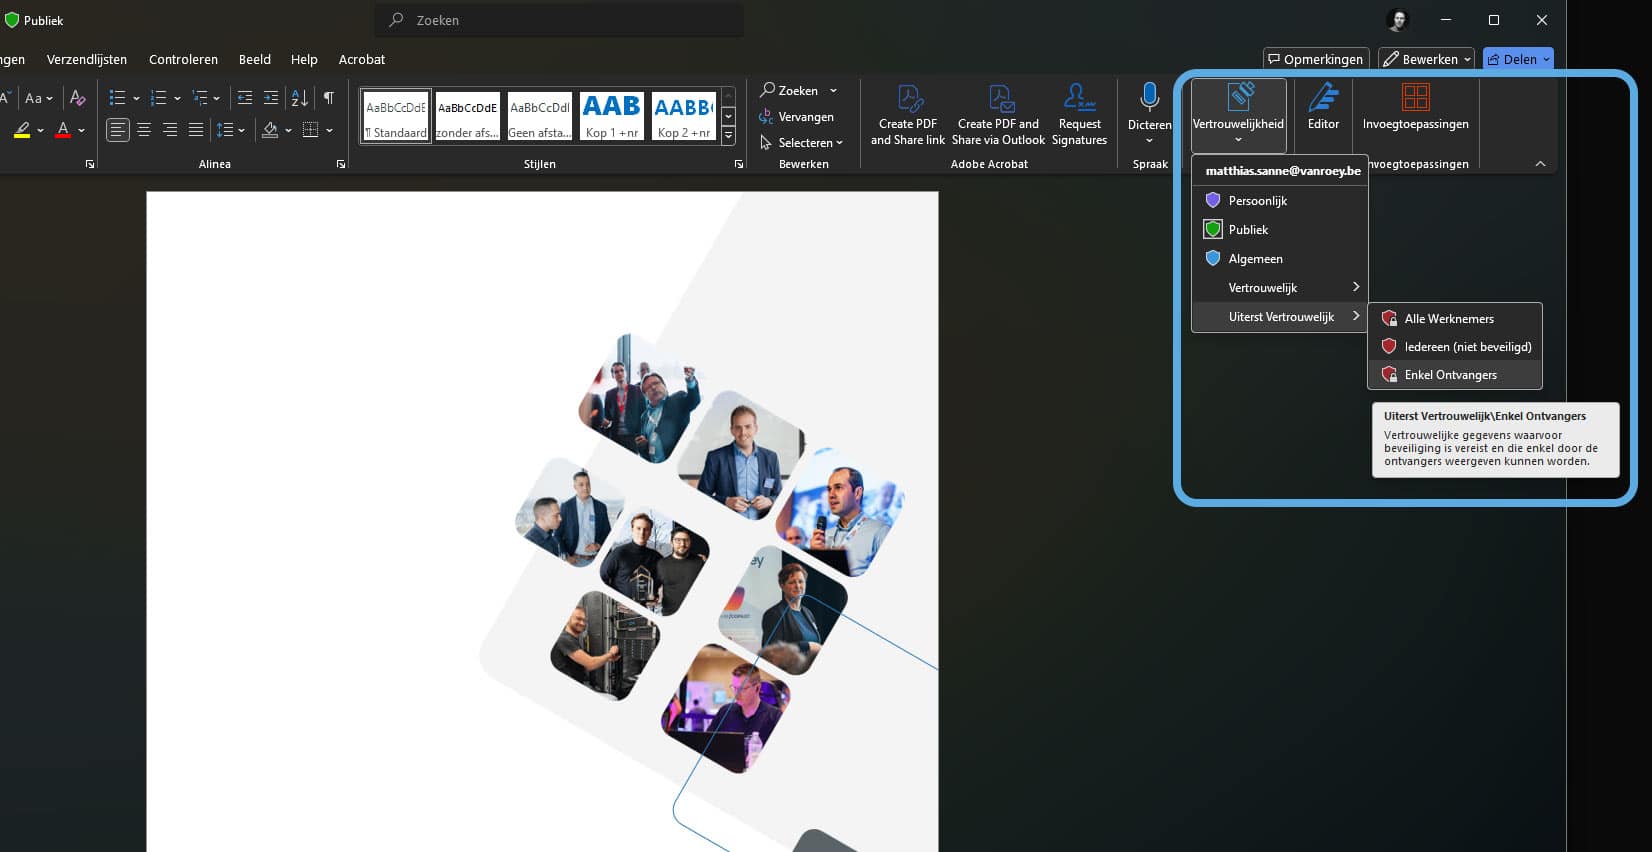Click the multilevel list icon
Image resolution: width=1652 pixels, height=852 pixels.
point(200,98)
